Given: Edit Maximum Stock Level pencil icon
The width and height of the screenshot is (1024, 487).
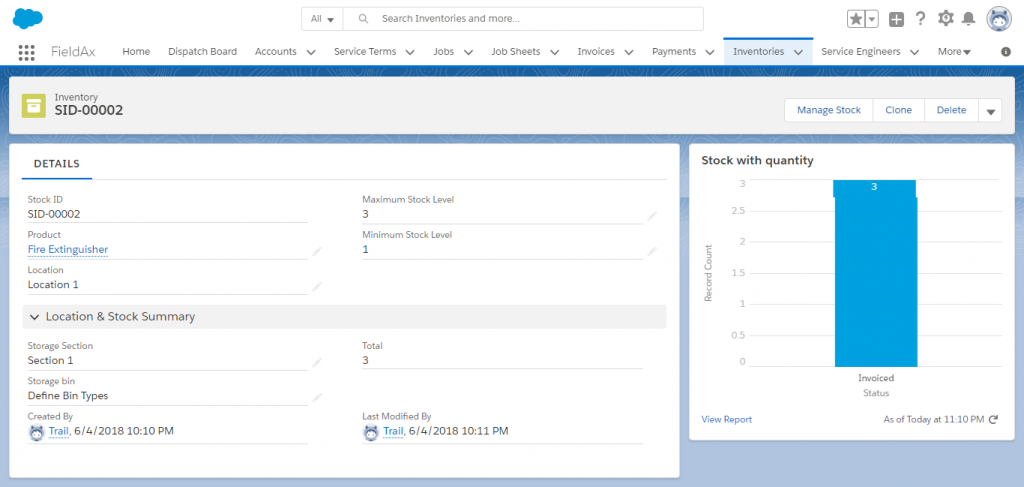Looking at the screenshot, I should point(652,215).
